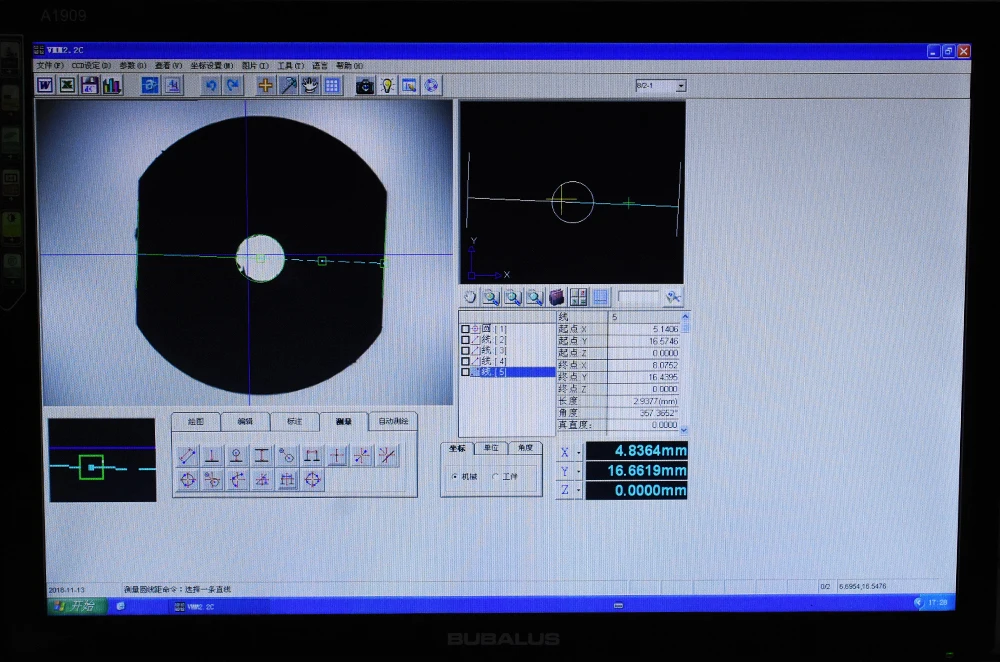Open the Z axis dropdown arrow
1000x662 pixels.
click(578, 490)
